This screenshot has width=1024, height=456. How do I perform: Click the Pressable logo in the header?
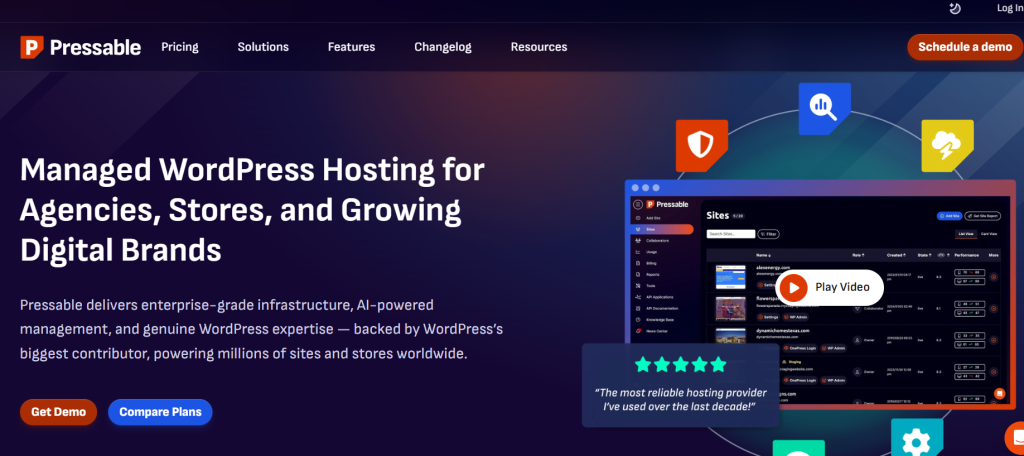(80, 47)
